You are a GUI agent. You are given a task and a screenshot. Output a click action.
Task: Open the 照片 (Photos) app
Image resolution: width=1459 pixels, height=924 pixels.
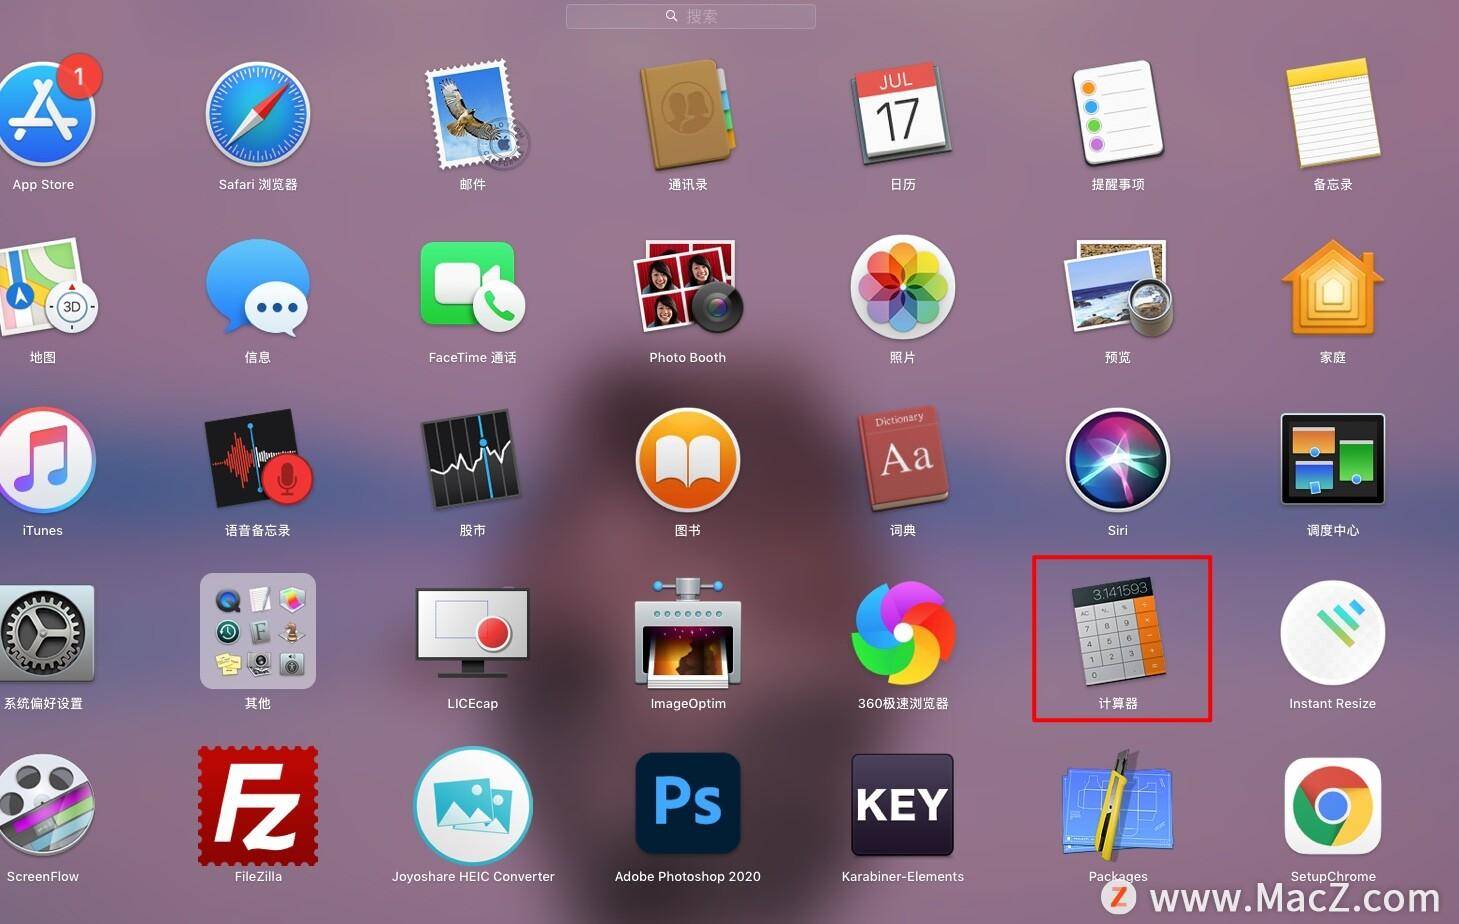[902, 286]
